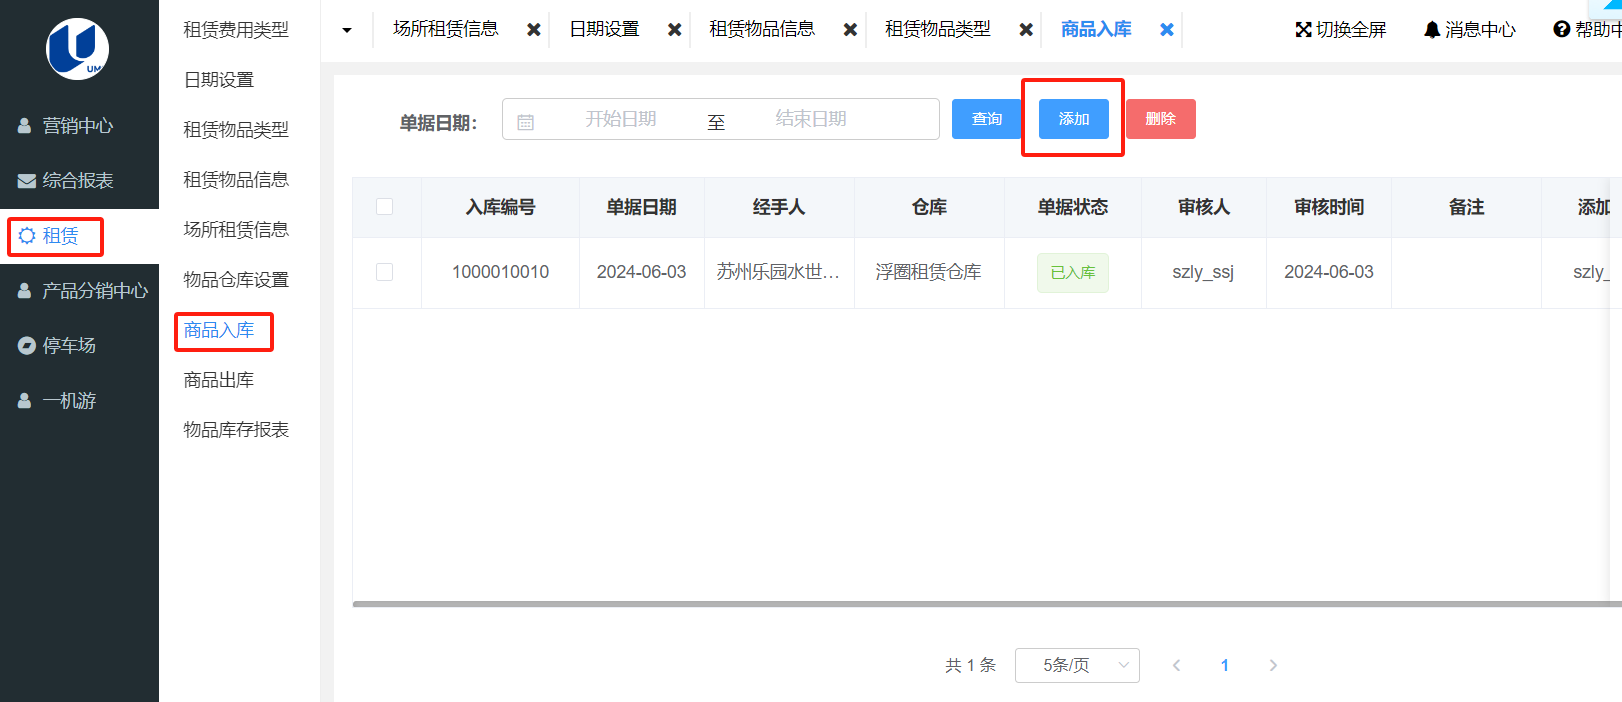Click the 结束日期 input field
The image size is (1622, 702).
coord(811,119)
